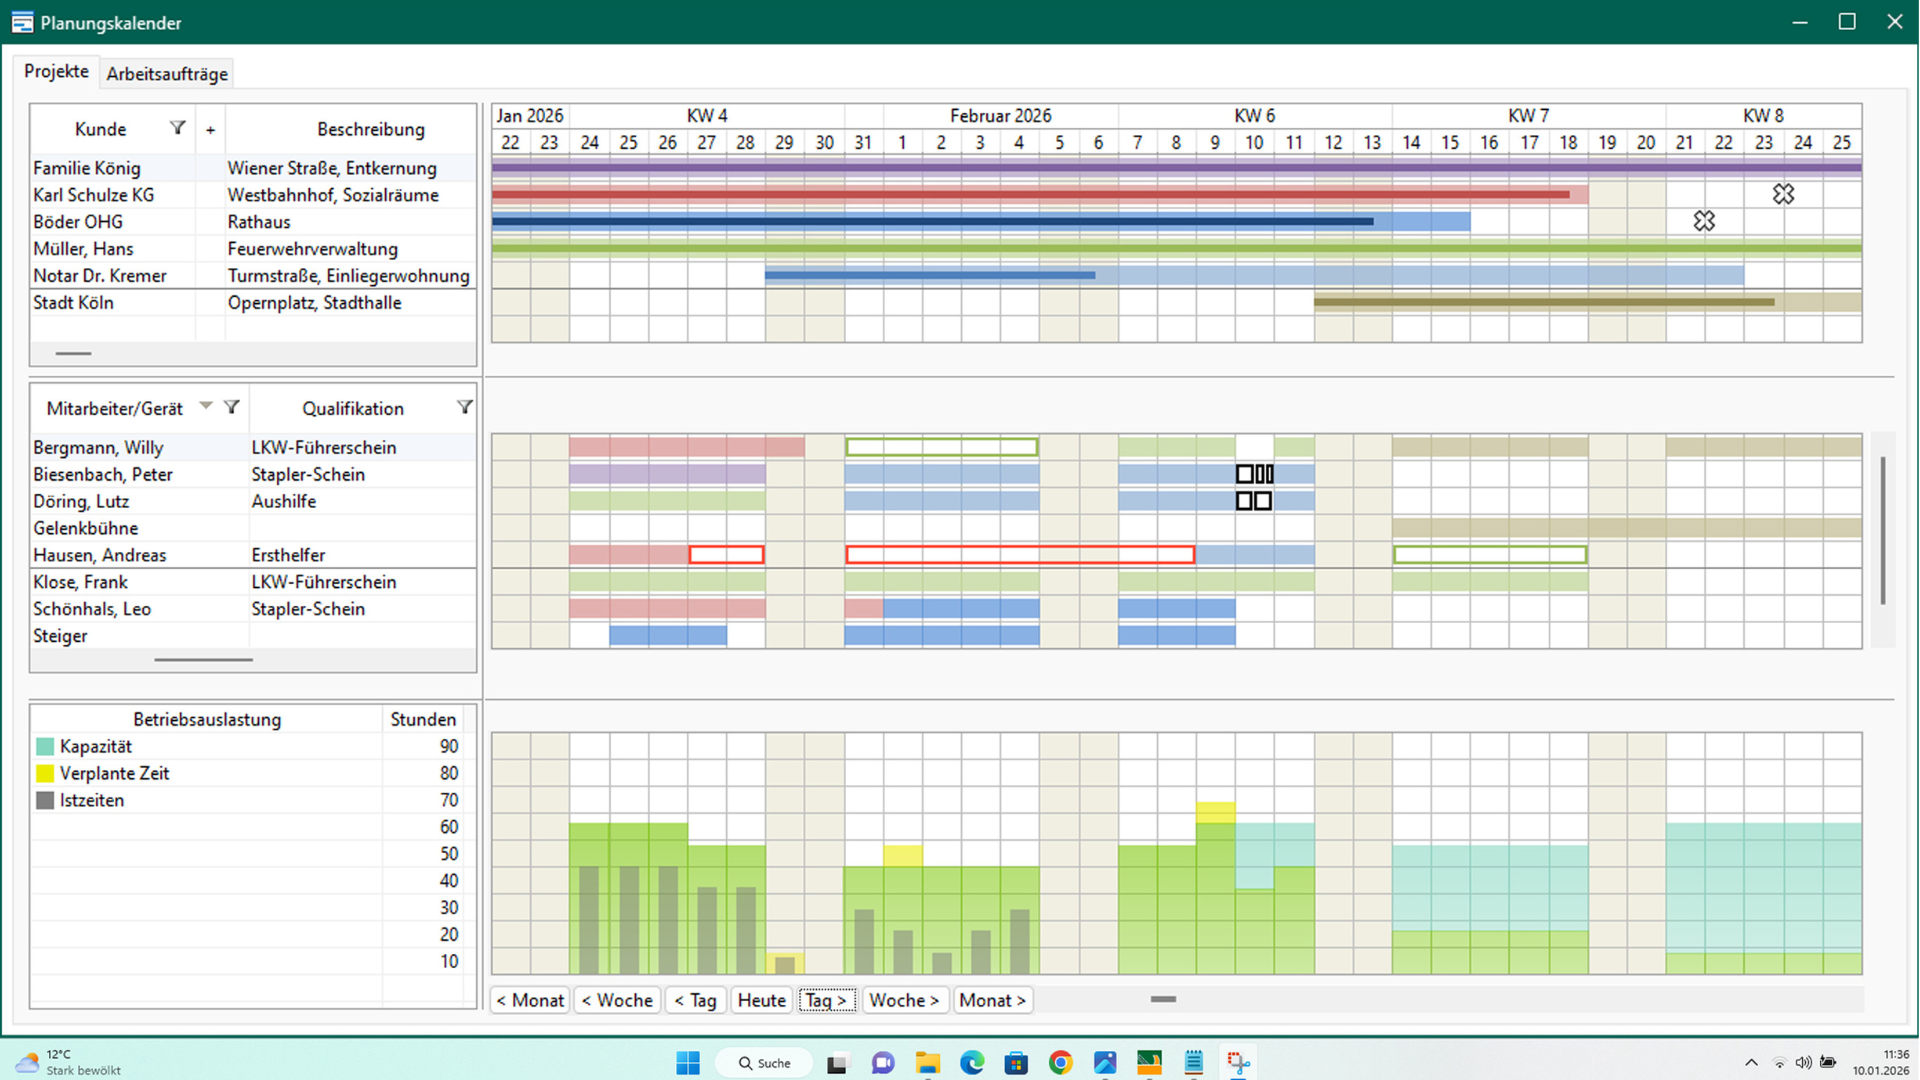Click the Tag > button
Viewport: 1920px width, 1080px height.
826,1000
